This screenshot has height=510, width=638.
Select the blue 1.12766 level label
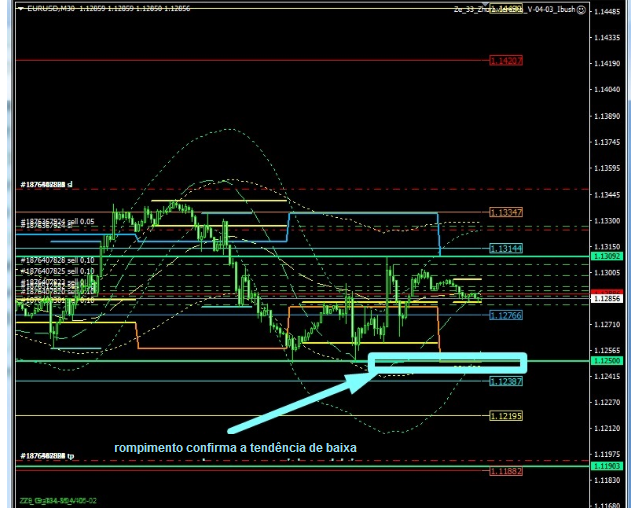coord(506,315)
